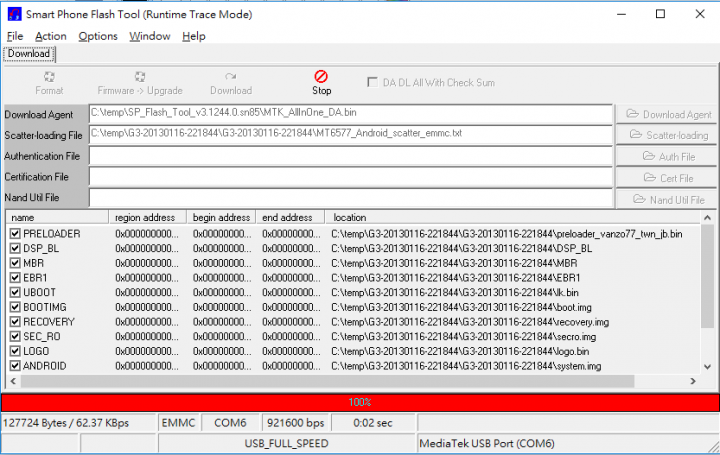Click the USB_FULL_SPEED status cell
720x455 pixels.
(x=287, y=444)
